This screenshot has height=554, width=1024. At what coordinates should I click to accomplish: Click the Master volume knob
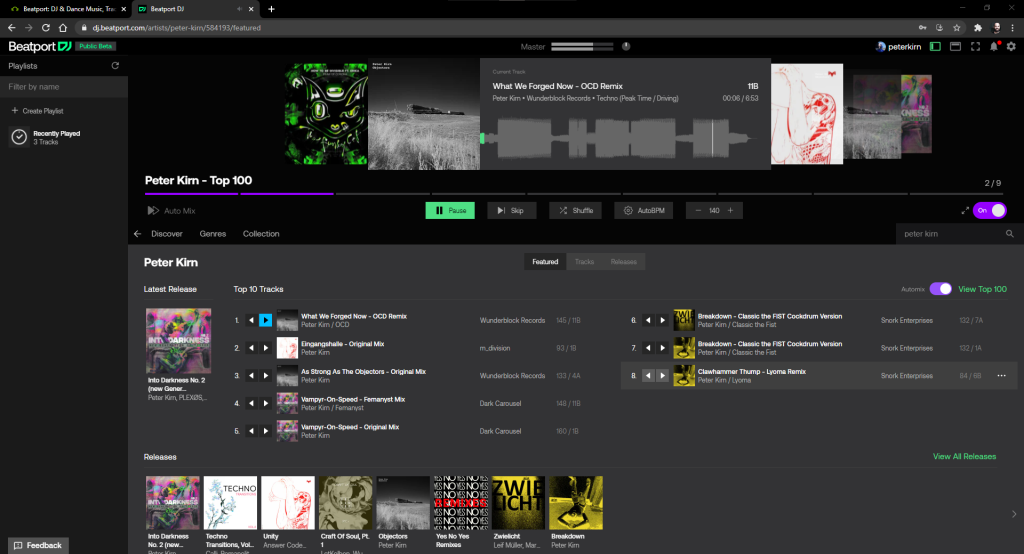(x=626, y=46)
